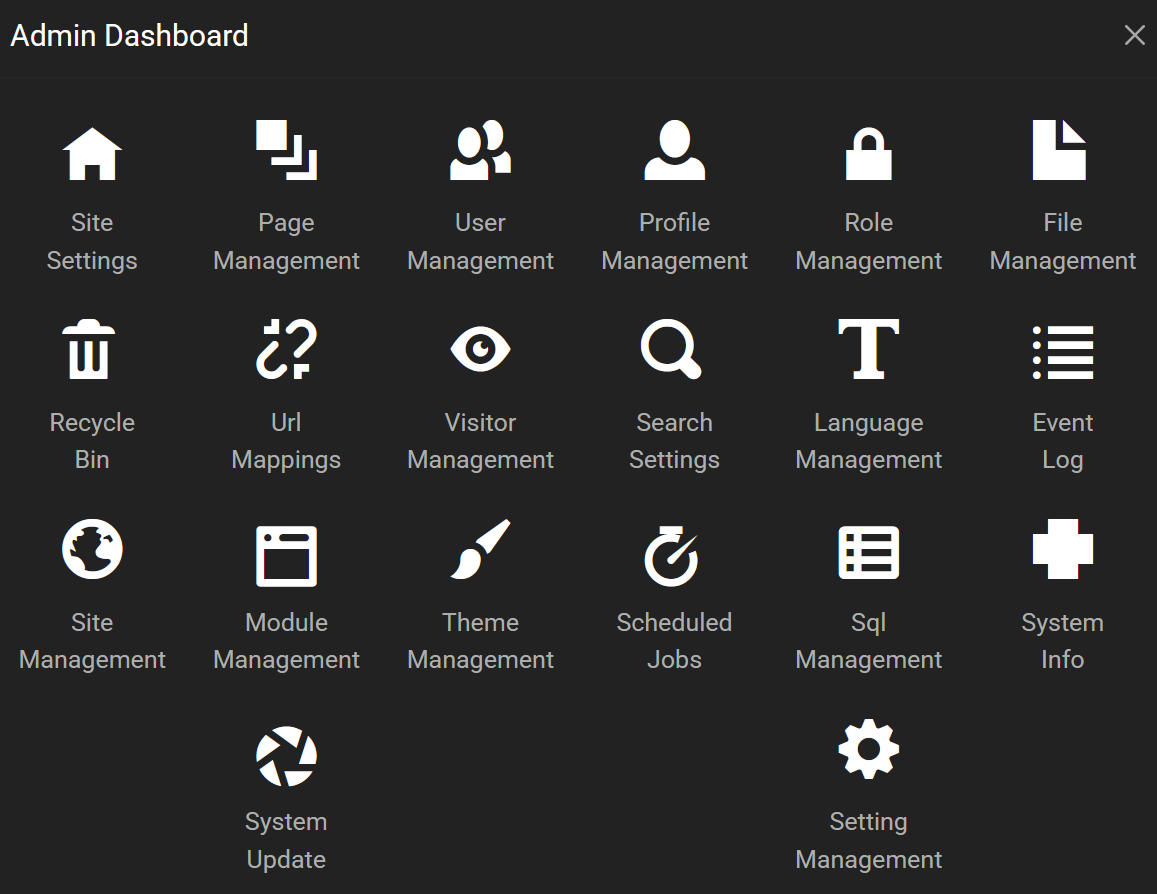The width and height of the screenshot is (1157, 894).
Task: Open Module Management window icon
Action: pos(286,555)
